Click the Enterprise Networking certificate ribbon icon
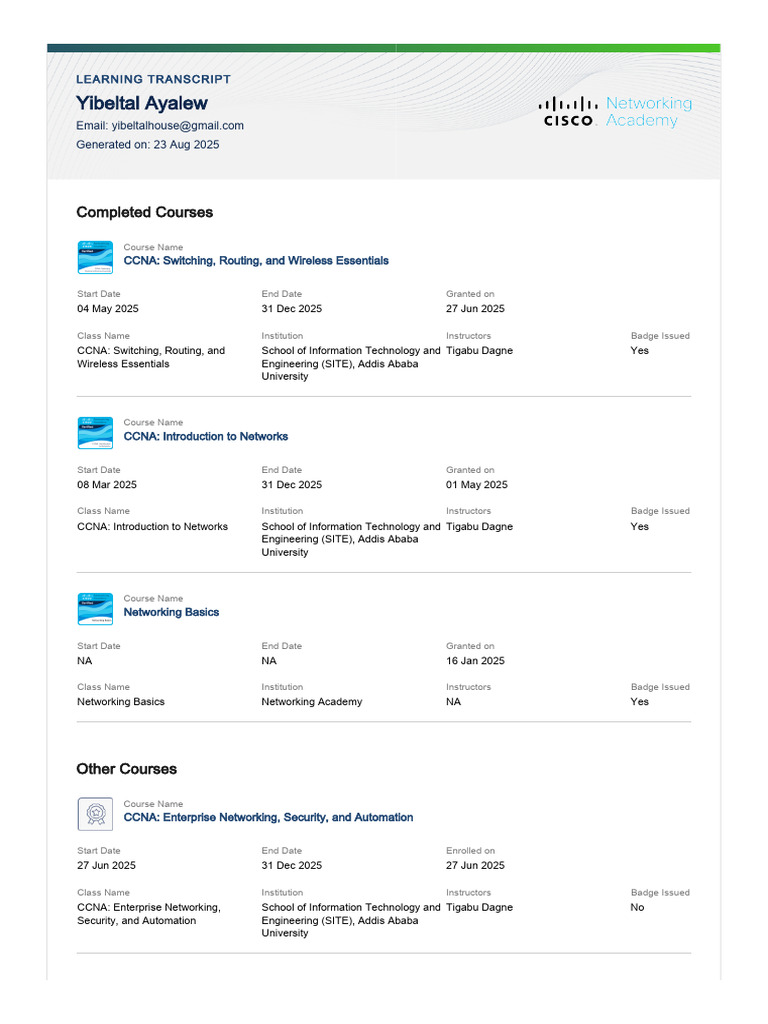The image size is (768, 1024). 95,814
